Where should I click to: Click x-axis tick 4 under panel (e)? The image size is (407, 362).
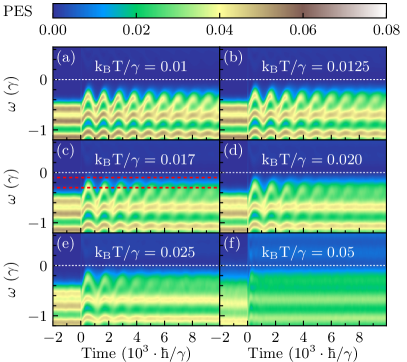point(136,338)
